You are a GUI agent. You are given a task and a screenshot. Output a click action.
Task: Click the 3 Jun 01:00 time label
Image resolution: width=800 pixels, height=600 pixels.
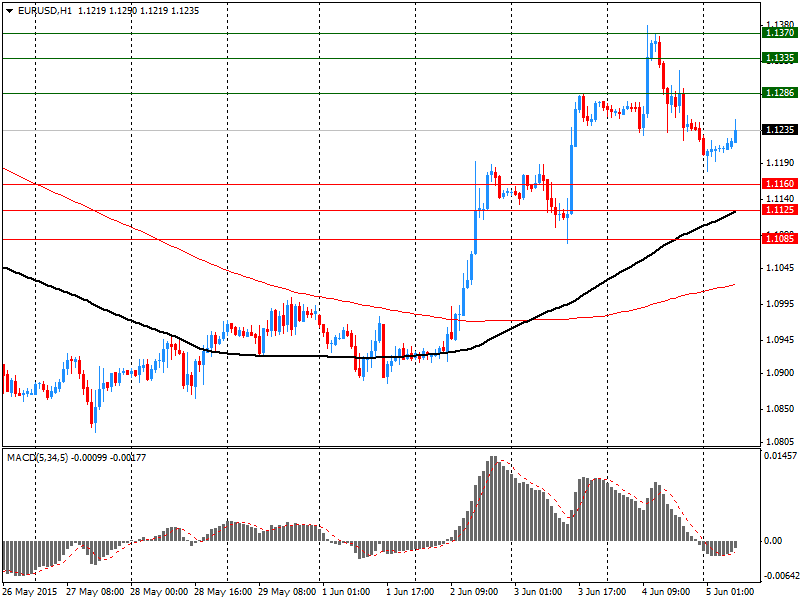coord(538,592)
